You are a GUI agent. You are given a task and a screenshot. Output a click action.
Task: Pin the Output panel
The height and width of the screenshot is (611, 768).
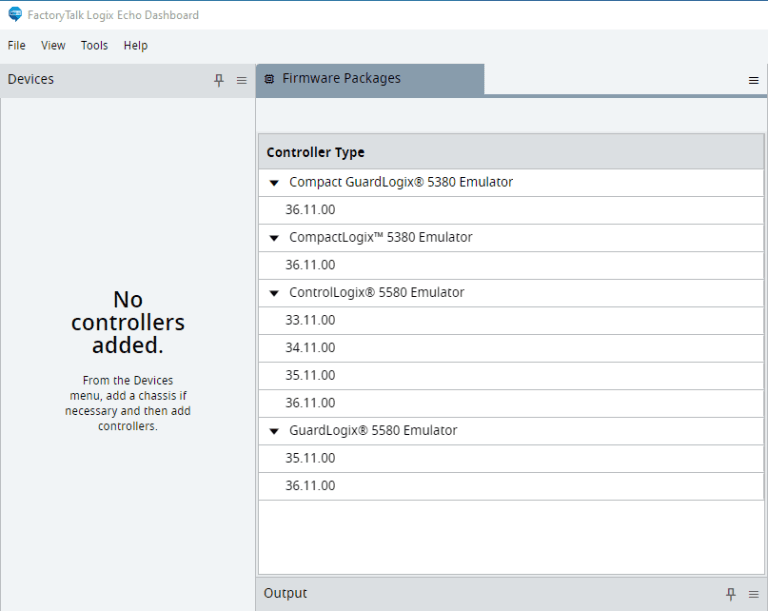click(731, 594)
